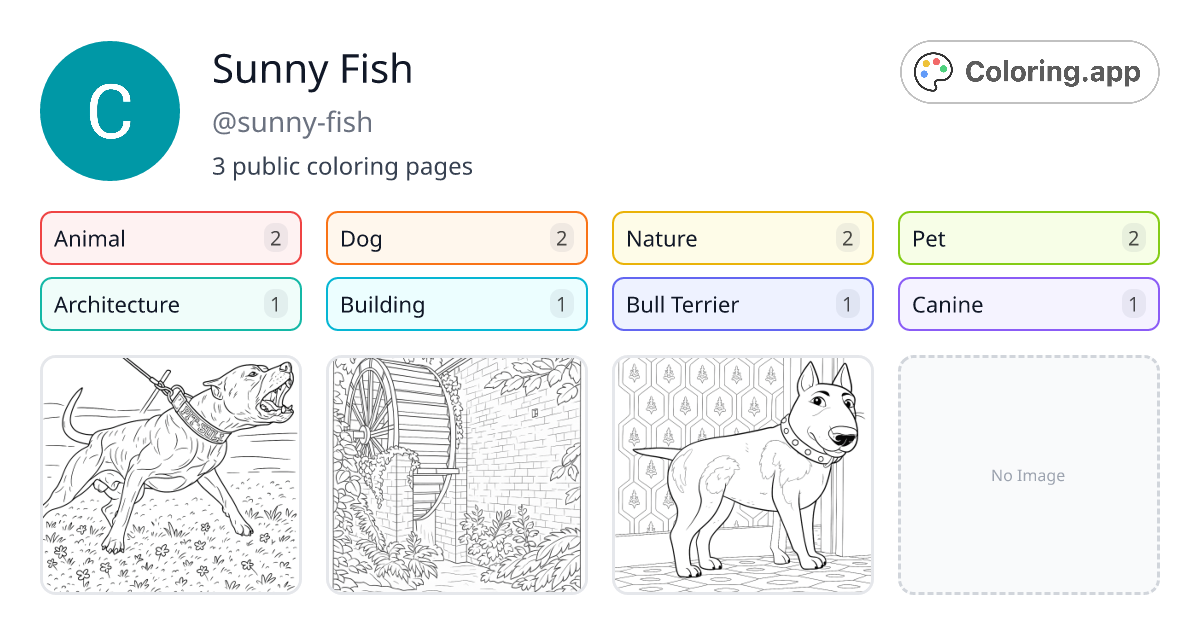Select the Architecture category chip

170,304
